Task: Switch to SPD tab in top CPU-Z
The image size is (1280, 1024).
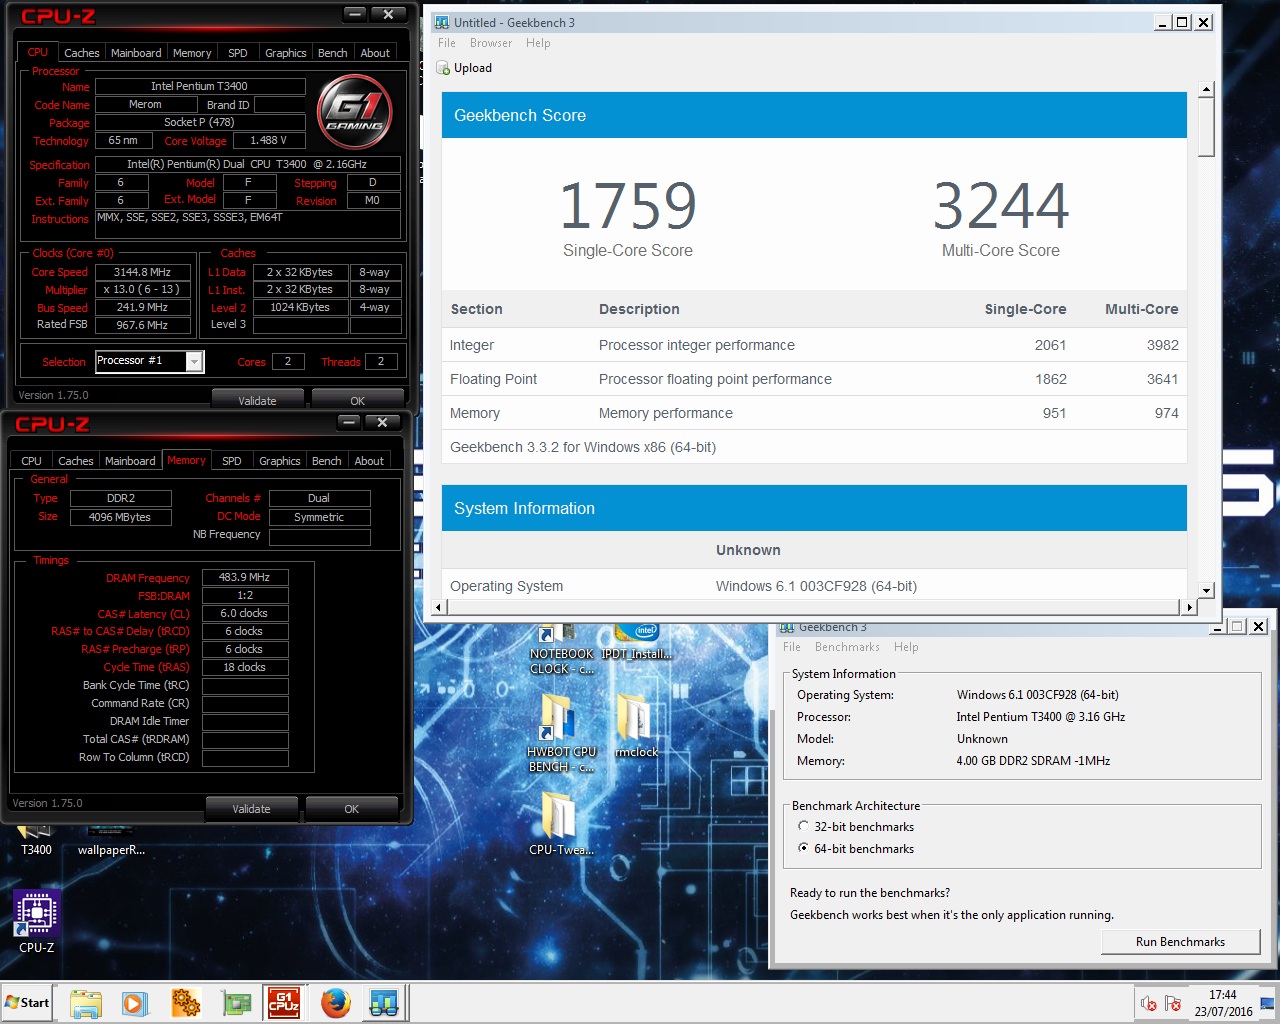Action: (x=238, y=53)
